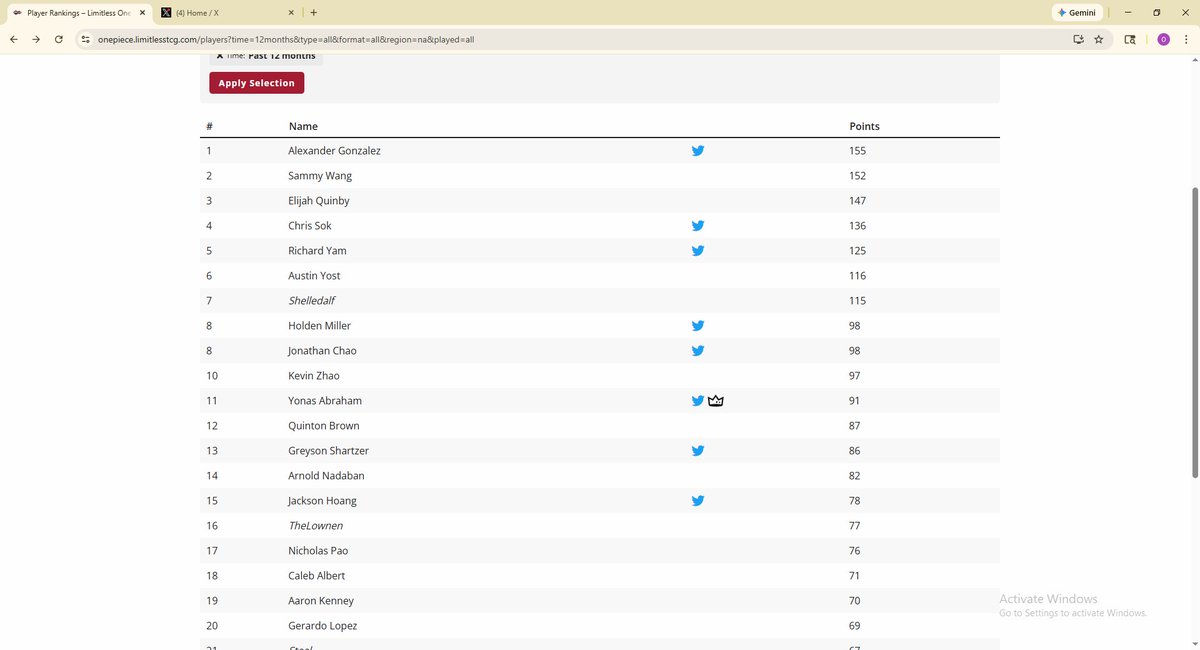The height and width of the screenshot is (650, 1200).
Task: Open Alexander Gonzalez's Twitter icon
Action: point(698,151)
